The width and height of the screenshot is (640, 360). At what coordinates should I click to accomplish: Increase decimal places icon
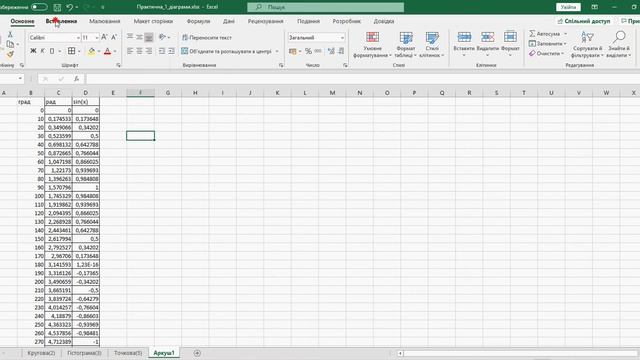[x=331, y=51]
